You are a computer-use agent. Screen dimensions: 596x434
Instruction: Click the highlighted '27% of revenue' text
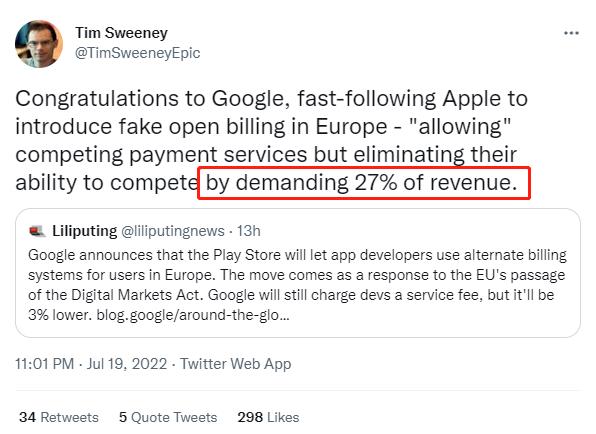(x=436, y=183)
